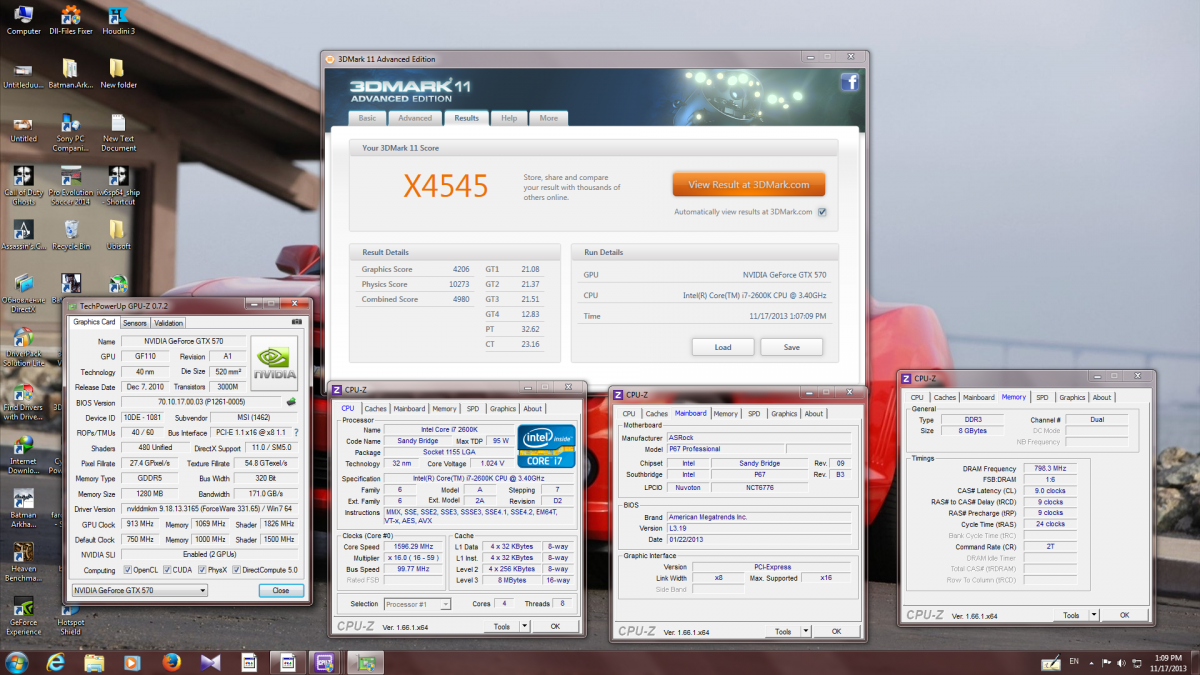Open the NVIDIA GeForce GTX 570 card dropdown
The width and height of the screenshot is (1200, 675).
point(140,590)
